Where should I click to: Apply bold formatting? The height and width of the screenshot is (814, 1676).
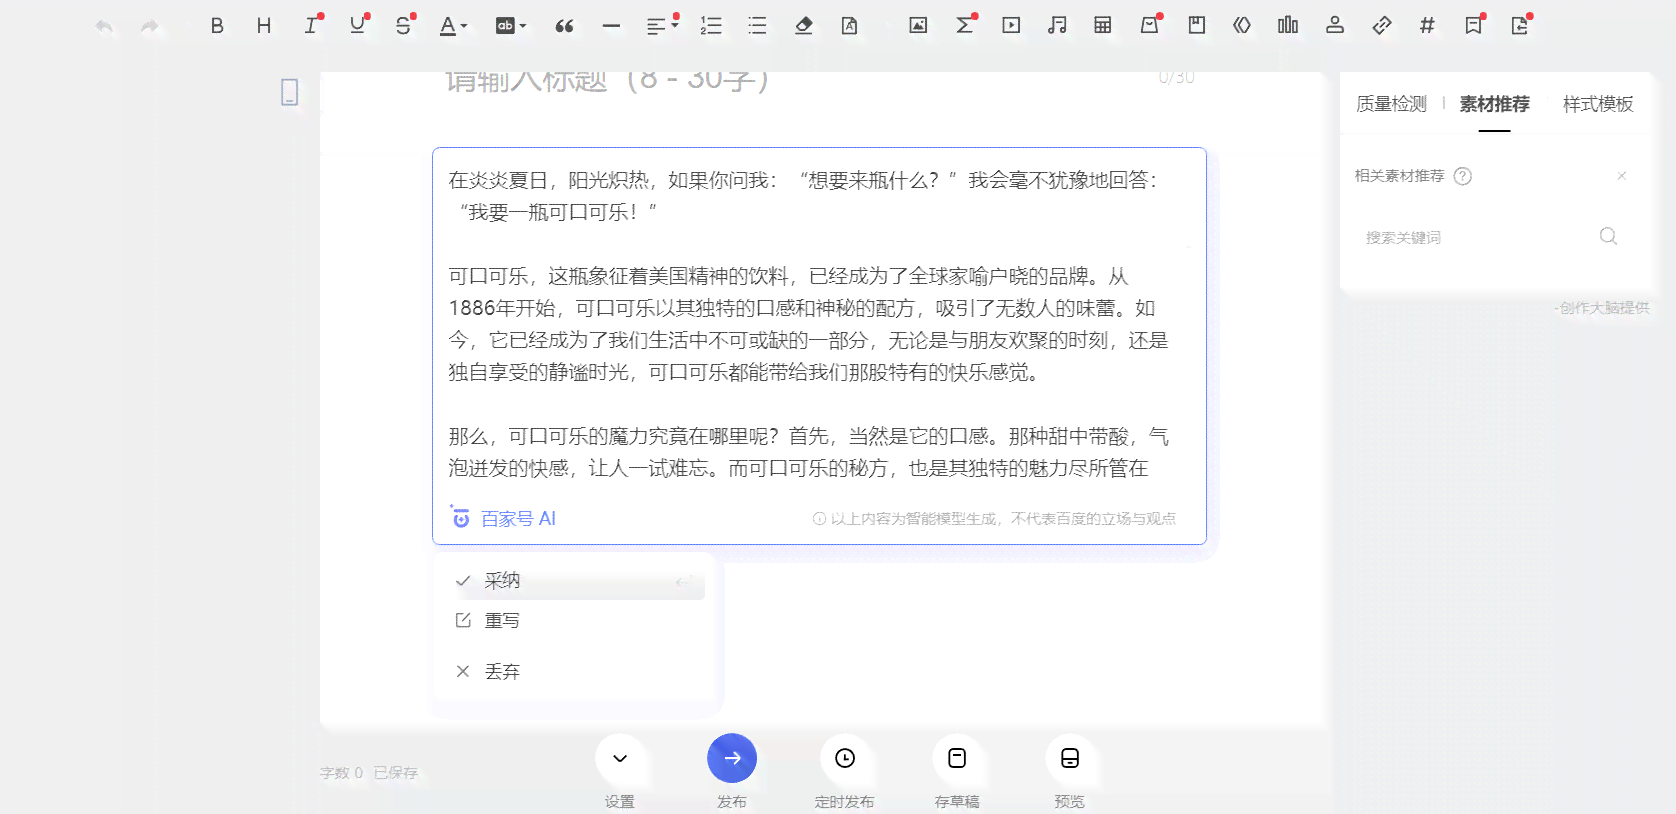tap(217, 26)
